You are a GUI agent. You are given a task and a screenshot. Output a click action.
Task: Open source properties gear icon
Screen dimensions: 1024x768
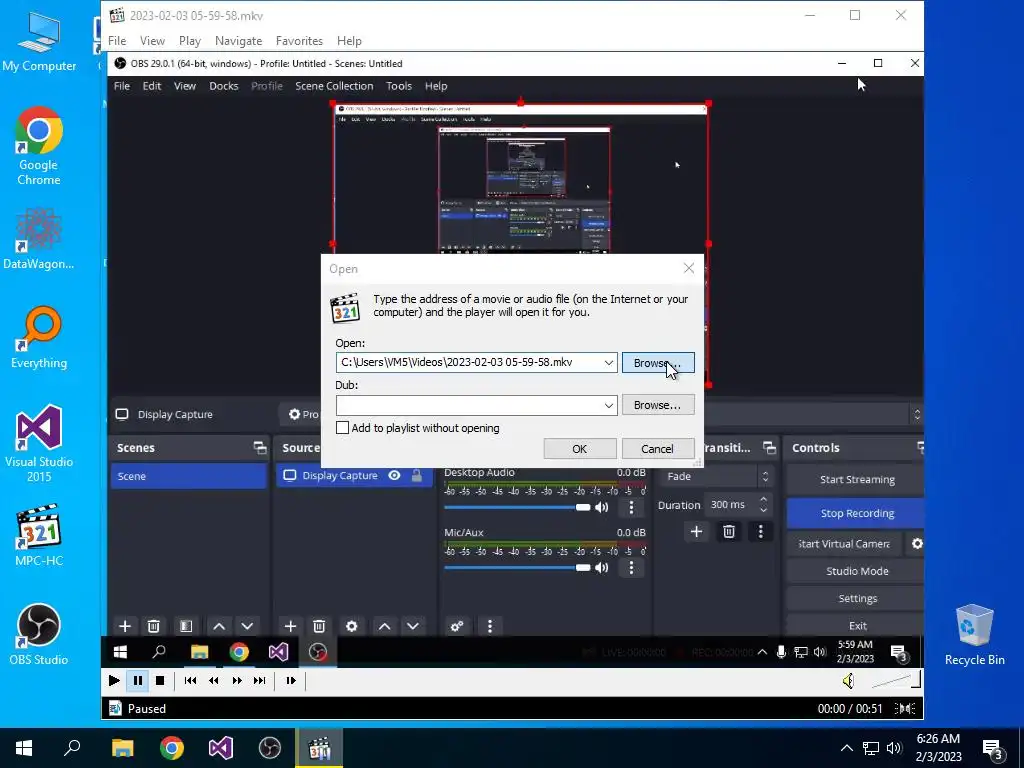[x=351, y=626]
